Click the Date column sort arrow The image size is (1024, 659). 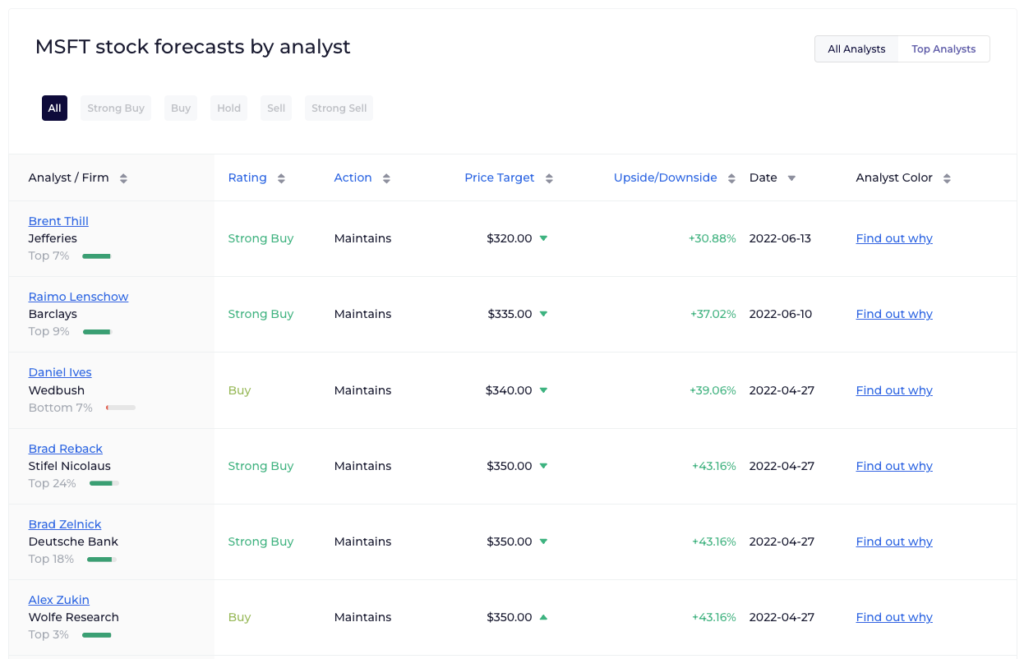(791, 179)
